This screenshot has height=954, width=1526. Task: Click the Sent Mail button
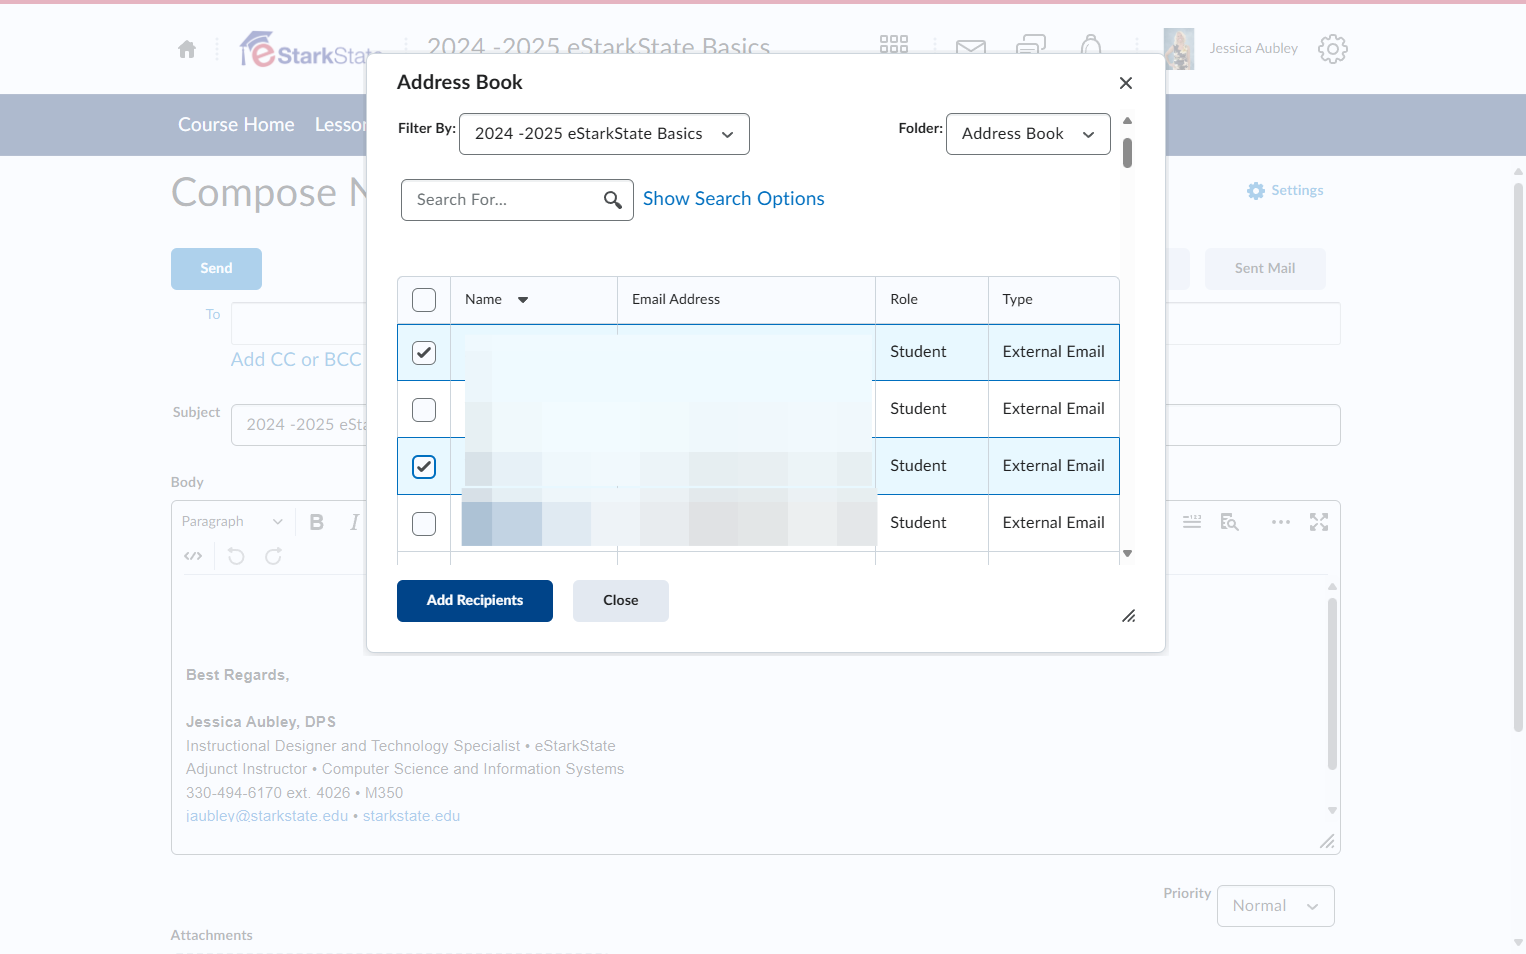pyautogui.click(x=1265, y=269)
